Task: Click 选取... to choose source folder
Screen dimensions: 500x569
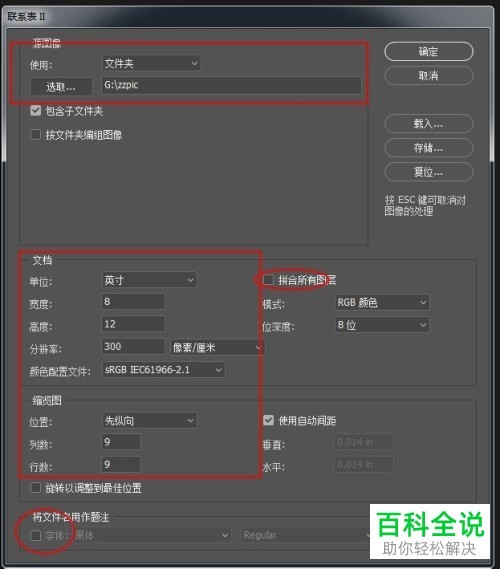Action: pos(61,87)
